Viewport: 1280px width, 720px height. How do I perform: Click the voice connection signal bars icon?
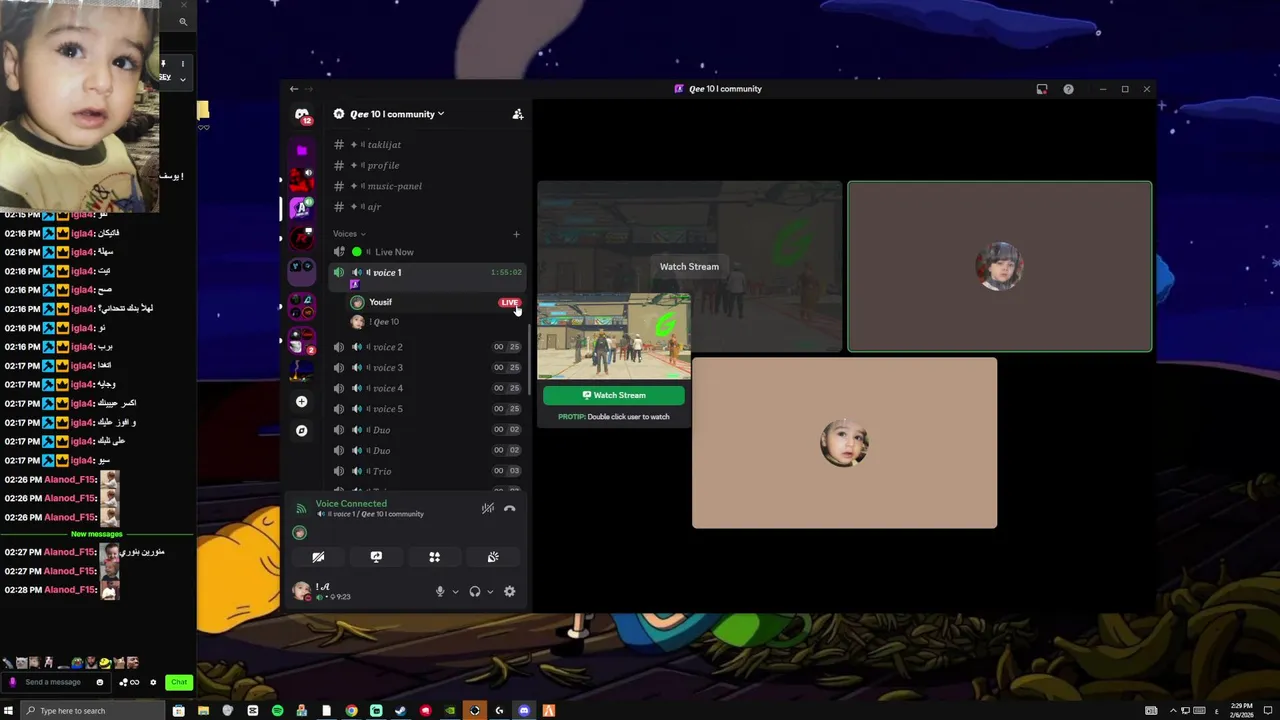(301, 508)
